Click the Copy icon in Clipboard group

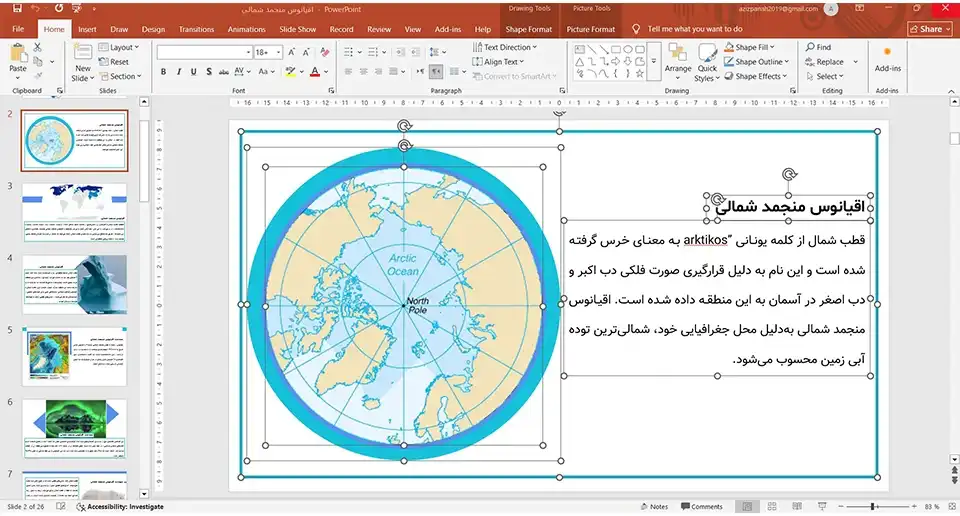click(x=39, y=62)
